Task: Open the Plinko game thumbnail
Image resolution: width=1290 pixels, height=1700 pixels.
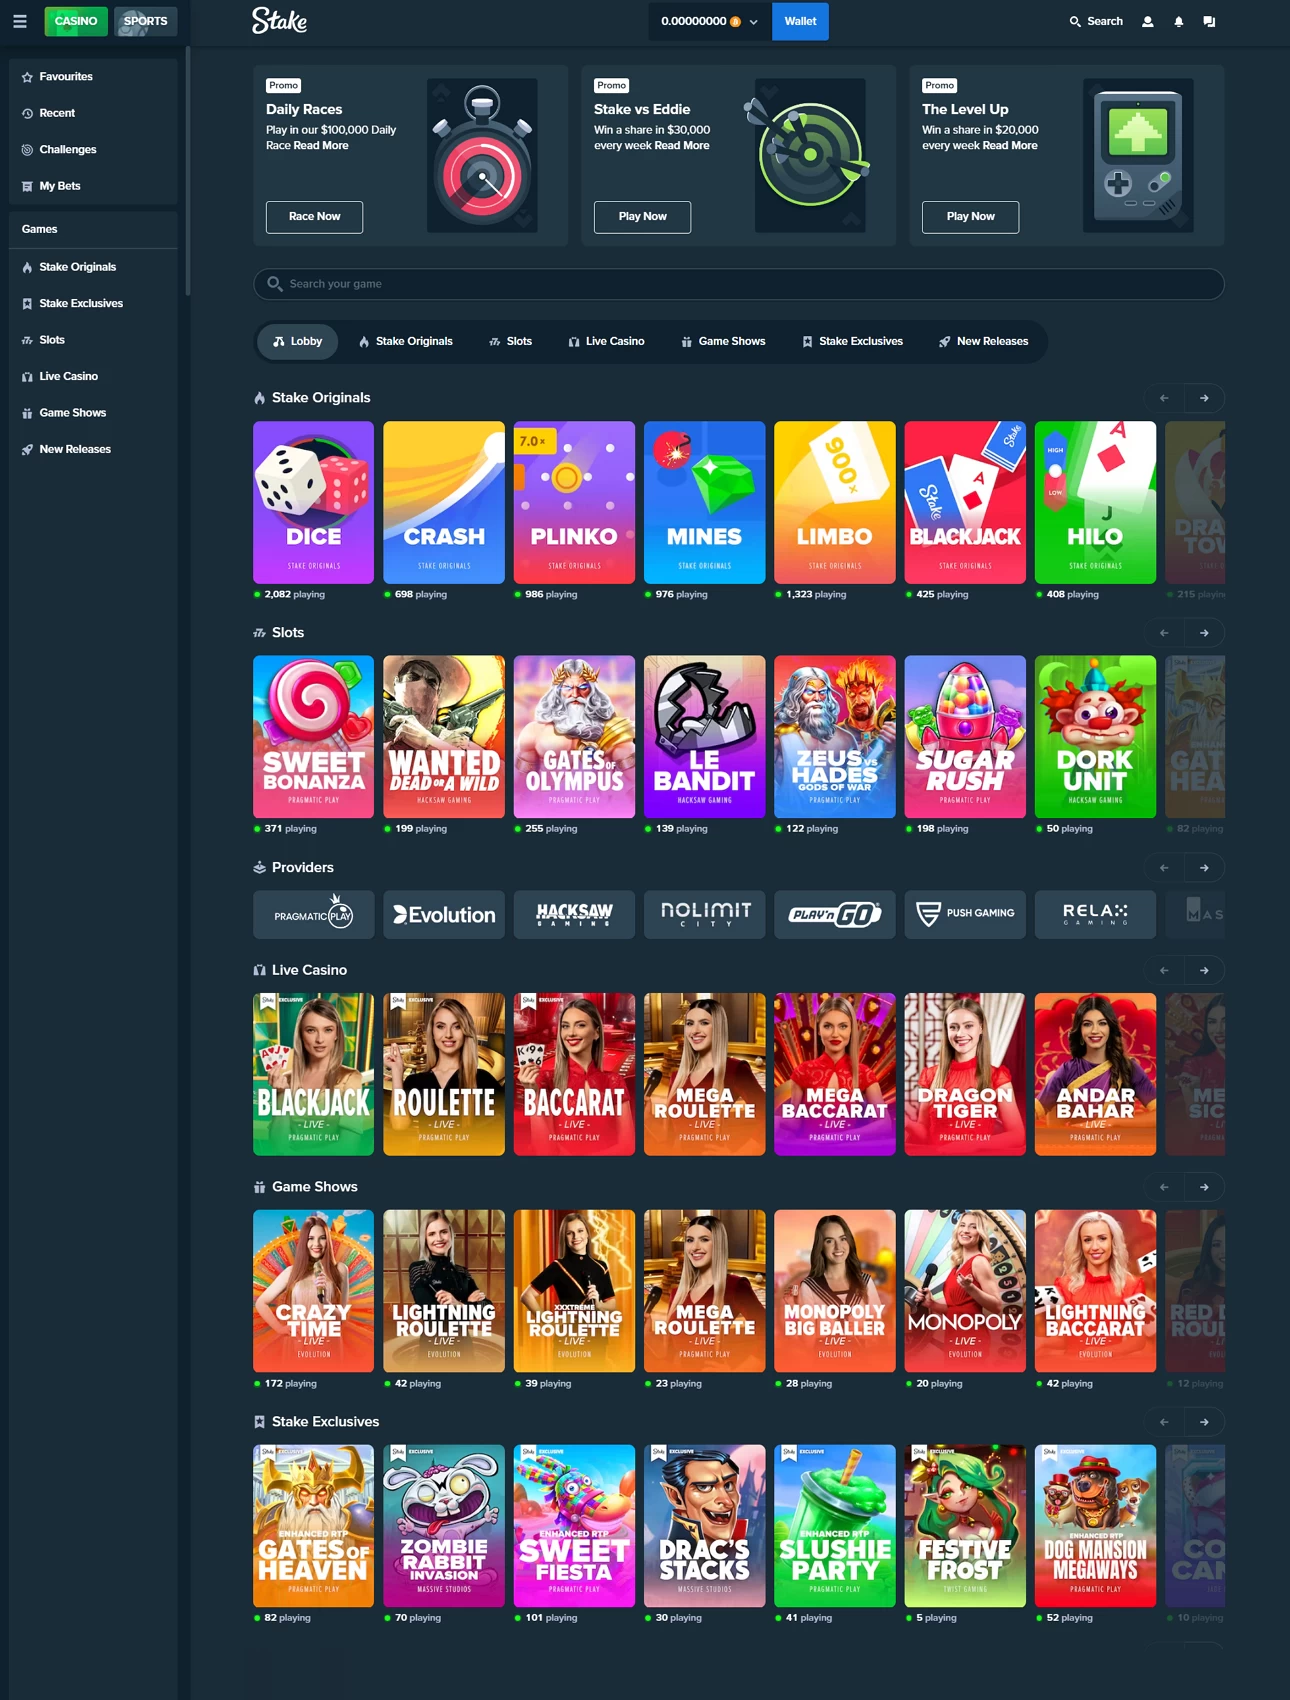Action: (574, 502)
